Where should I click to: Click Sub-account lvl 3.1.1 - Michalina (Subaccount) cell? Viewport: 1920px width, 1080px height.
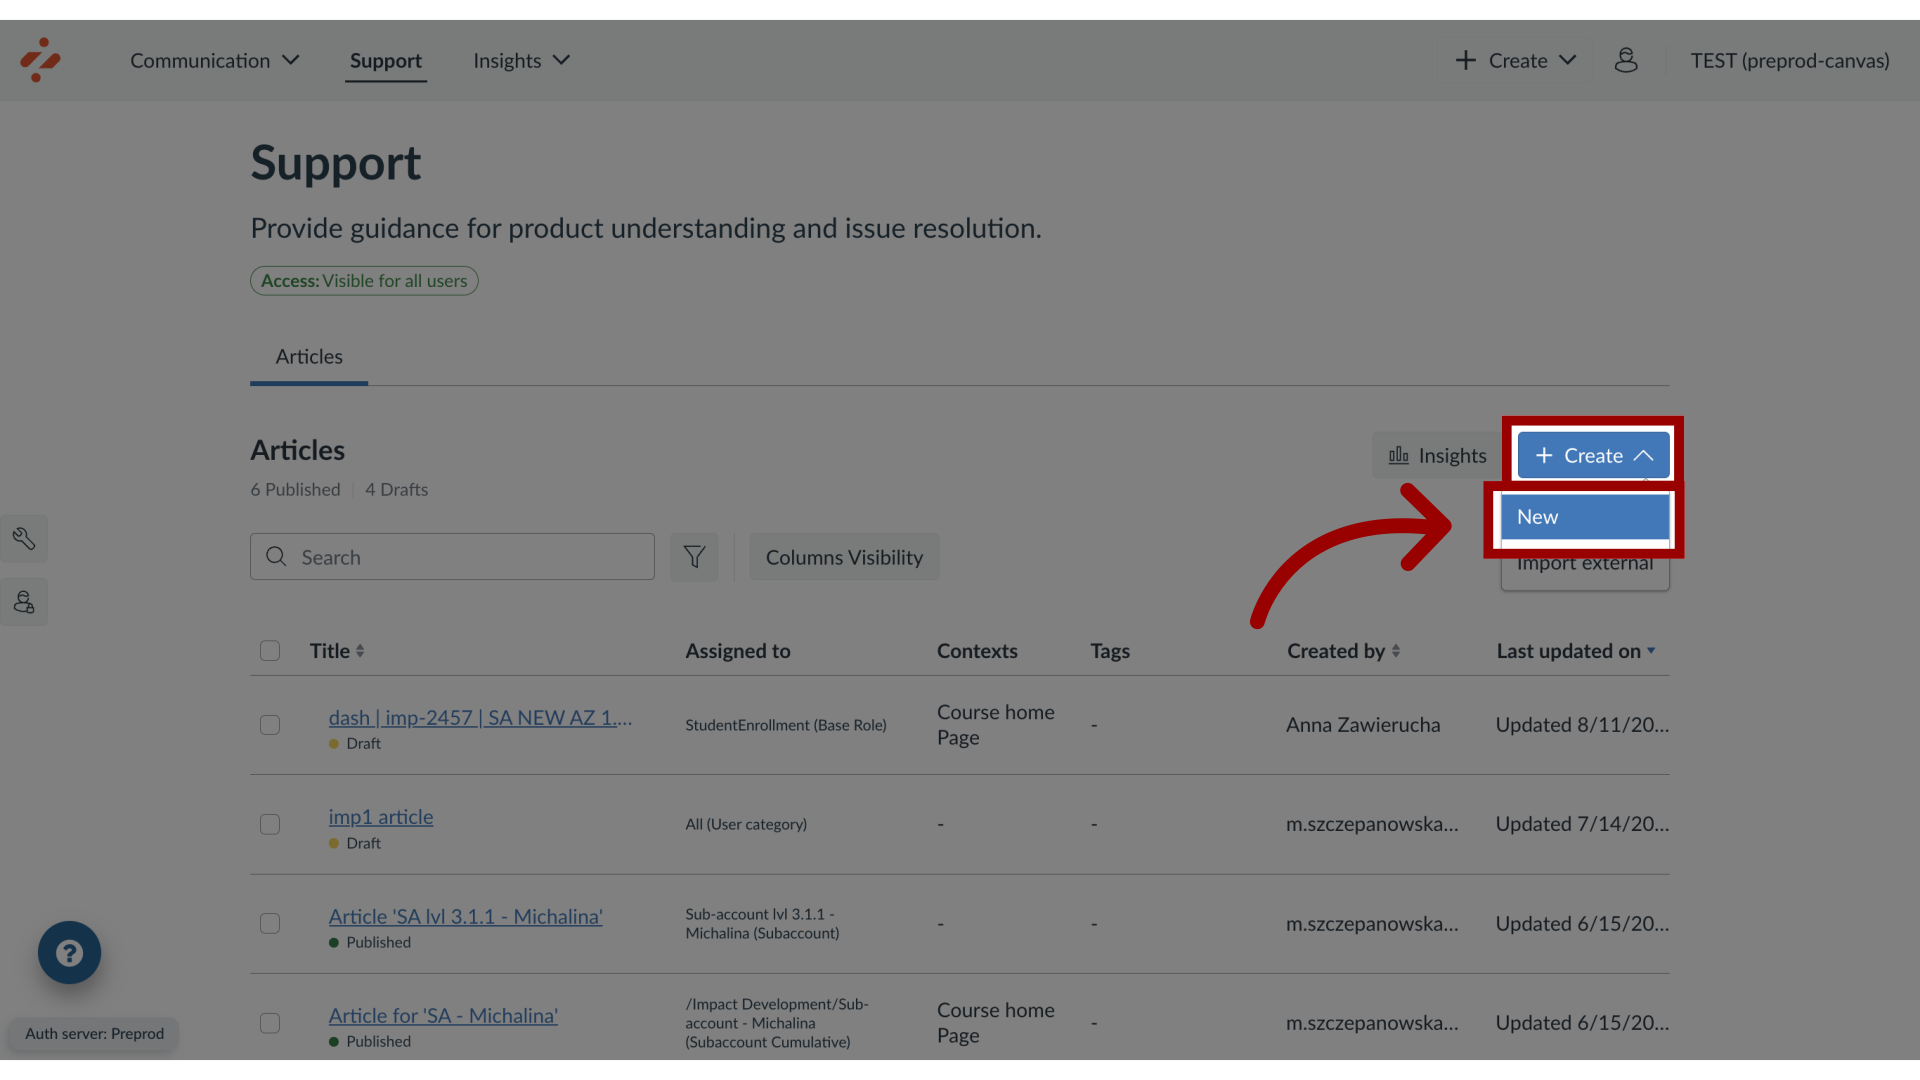pyautogui.click(x=762, y=924)
